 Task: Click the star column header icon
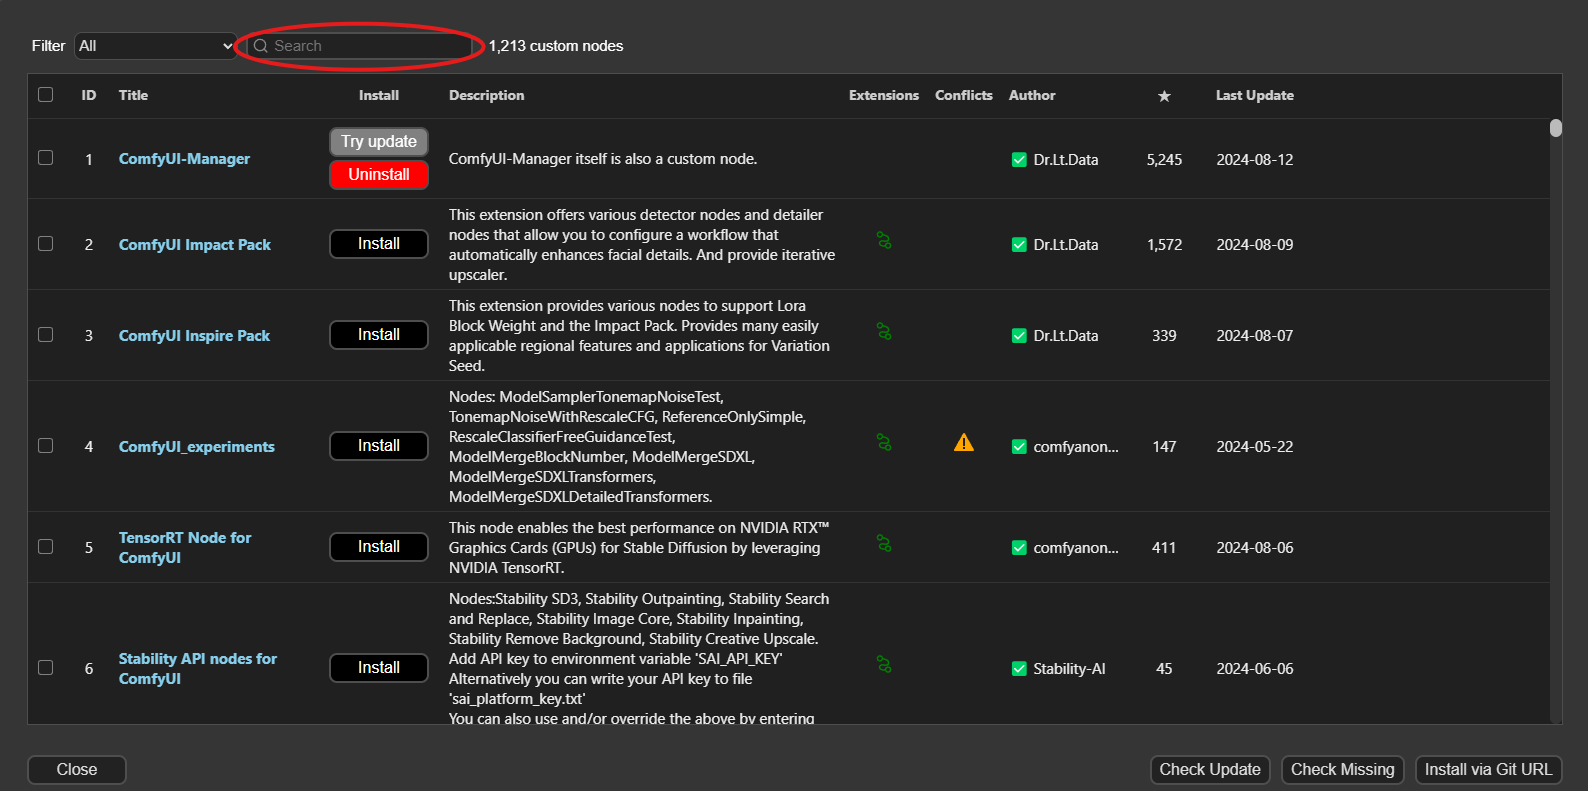pyautogui.click(x=1164, y=96)
